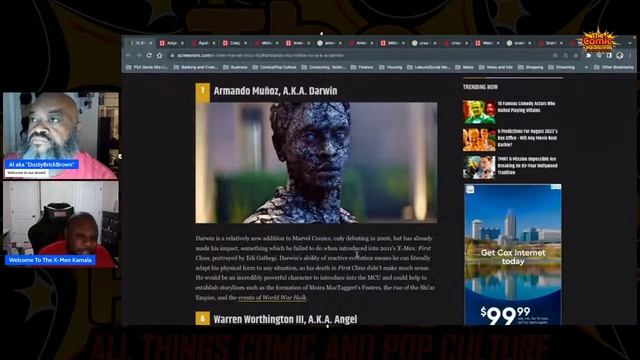This screenshot has width=640, height=360.
Task: Click the address bar URL field
Action: pyautogui.click(x=359, y=56)
